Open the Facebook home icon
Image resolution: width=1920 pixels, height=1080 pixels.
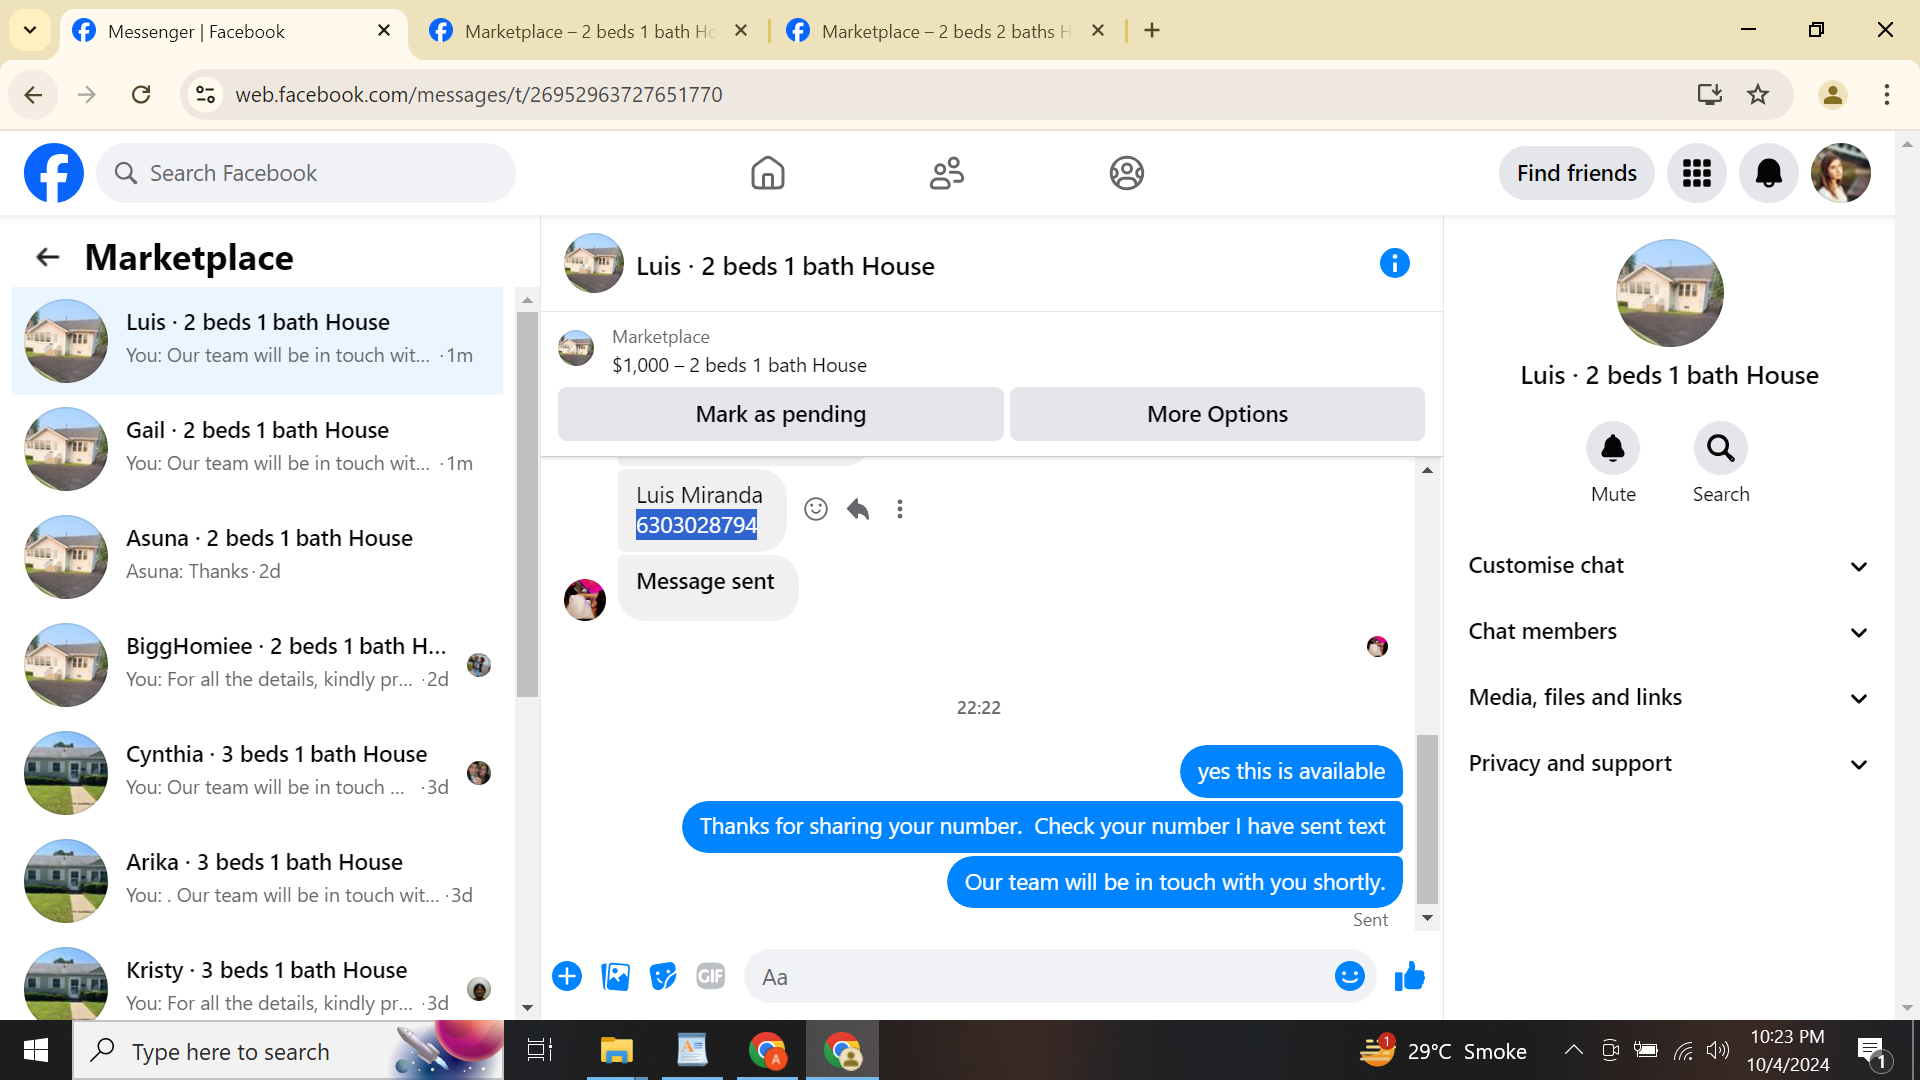point(767,173)
